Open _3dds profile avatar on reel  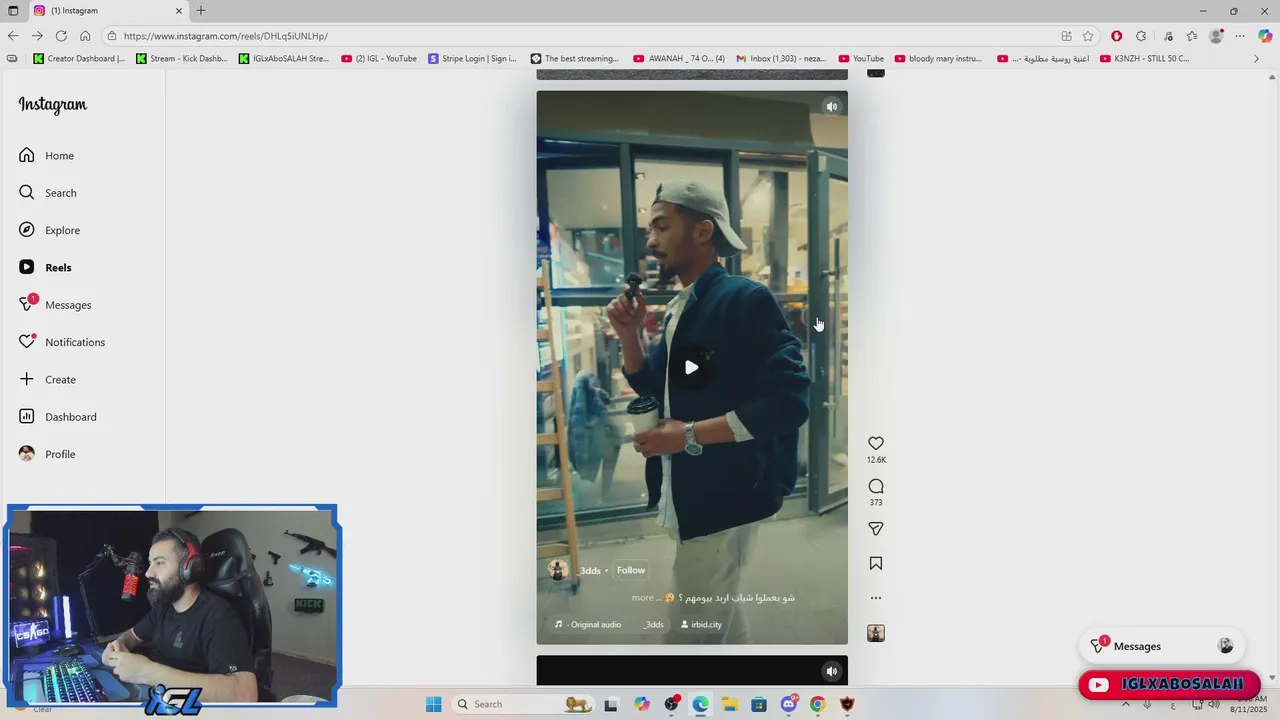[x=558, y=570]
